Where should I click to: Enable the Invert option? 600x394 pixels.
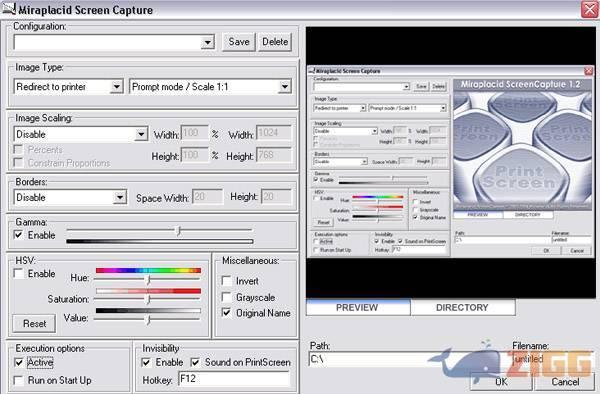pos(227,281)
